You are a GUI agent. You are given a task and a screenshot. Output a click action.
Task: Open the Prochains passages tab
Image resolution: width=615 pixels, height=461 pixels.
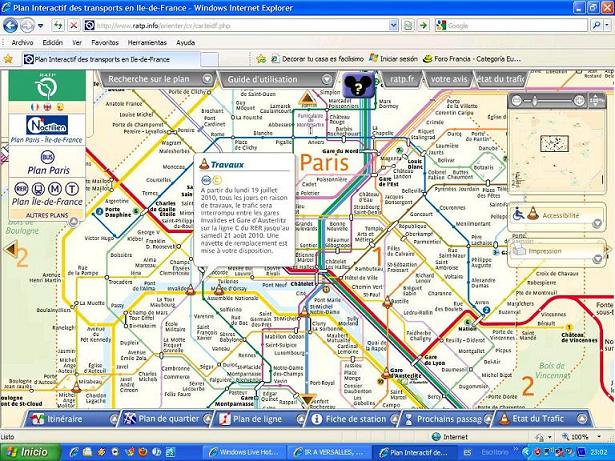coord(447,419)
